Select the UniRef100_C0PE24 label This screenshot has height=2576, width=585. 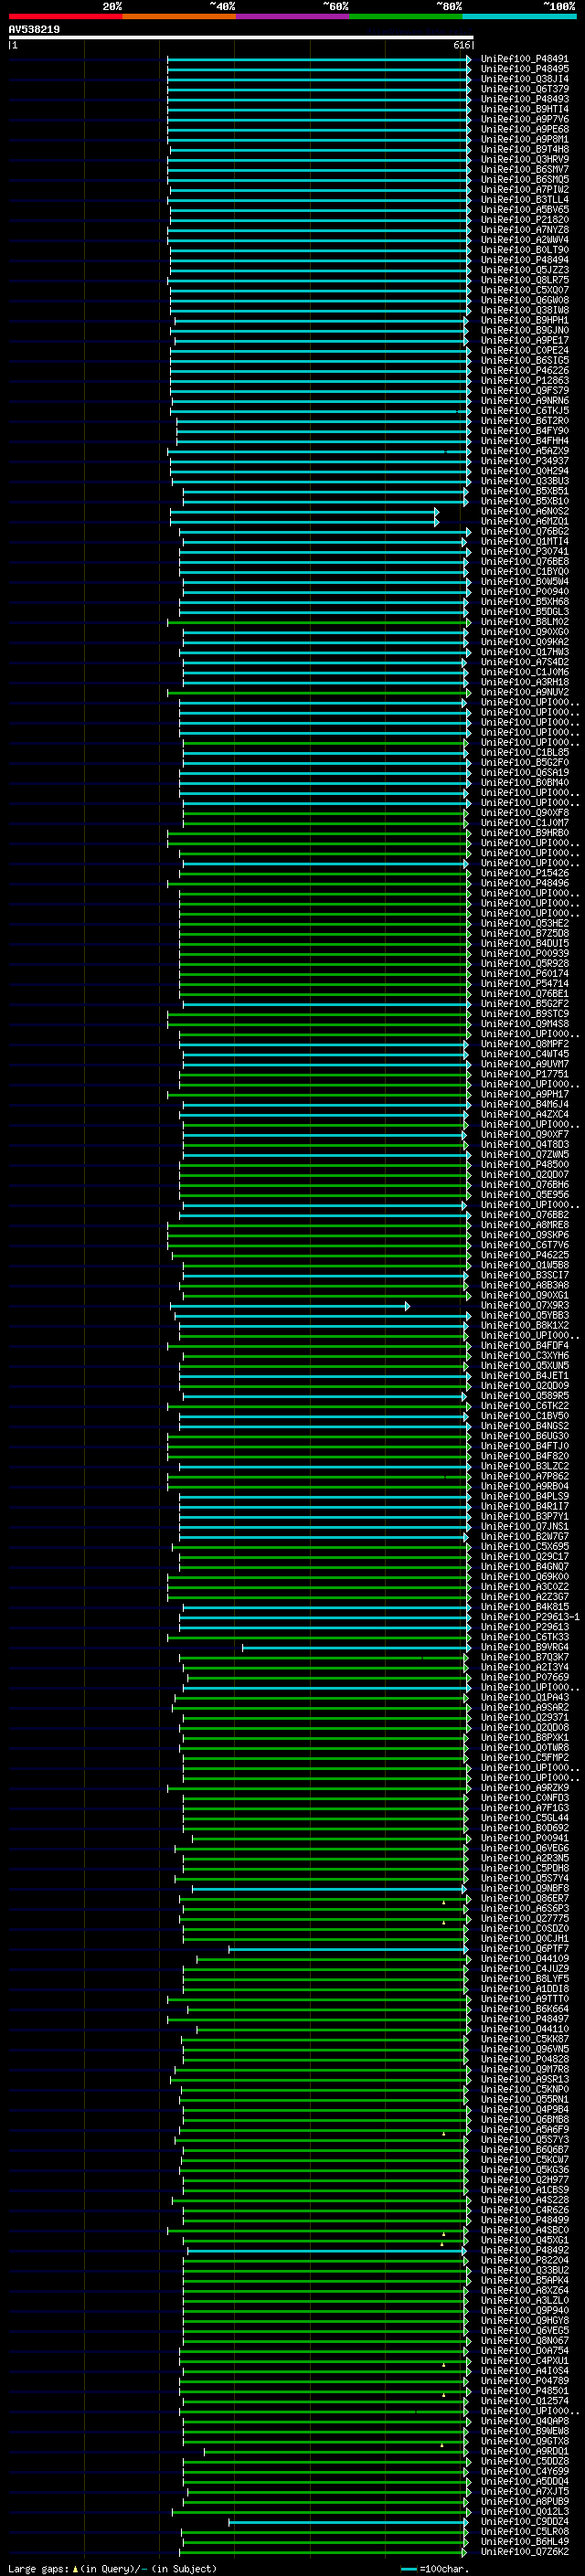point(525,351)
